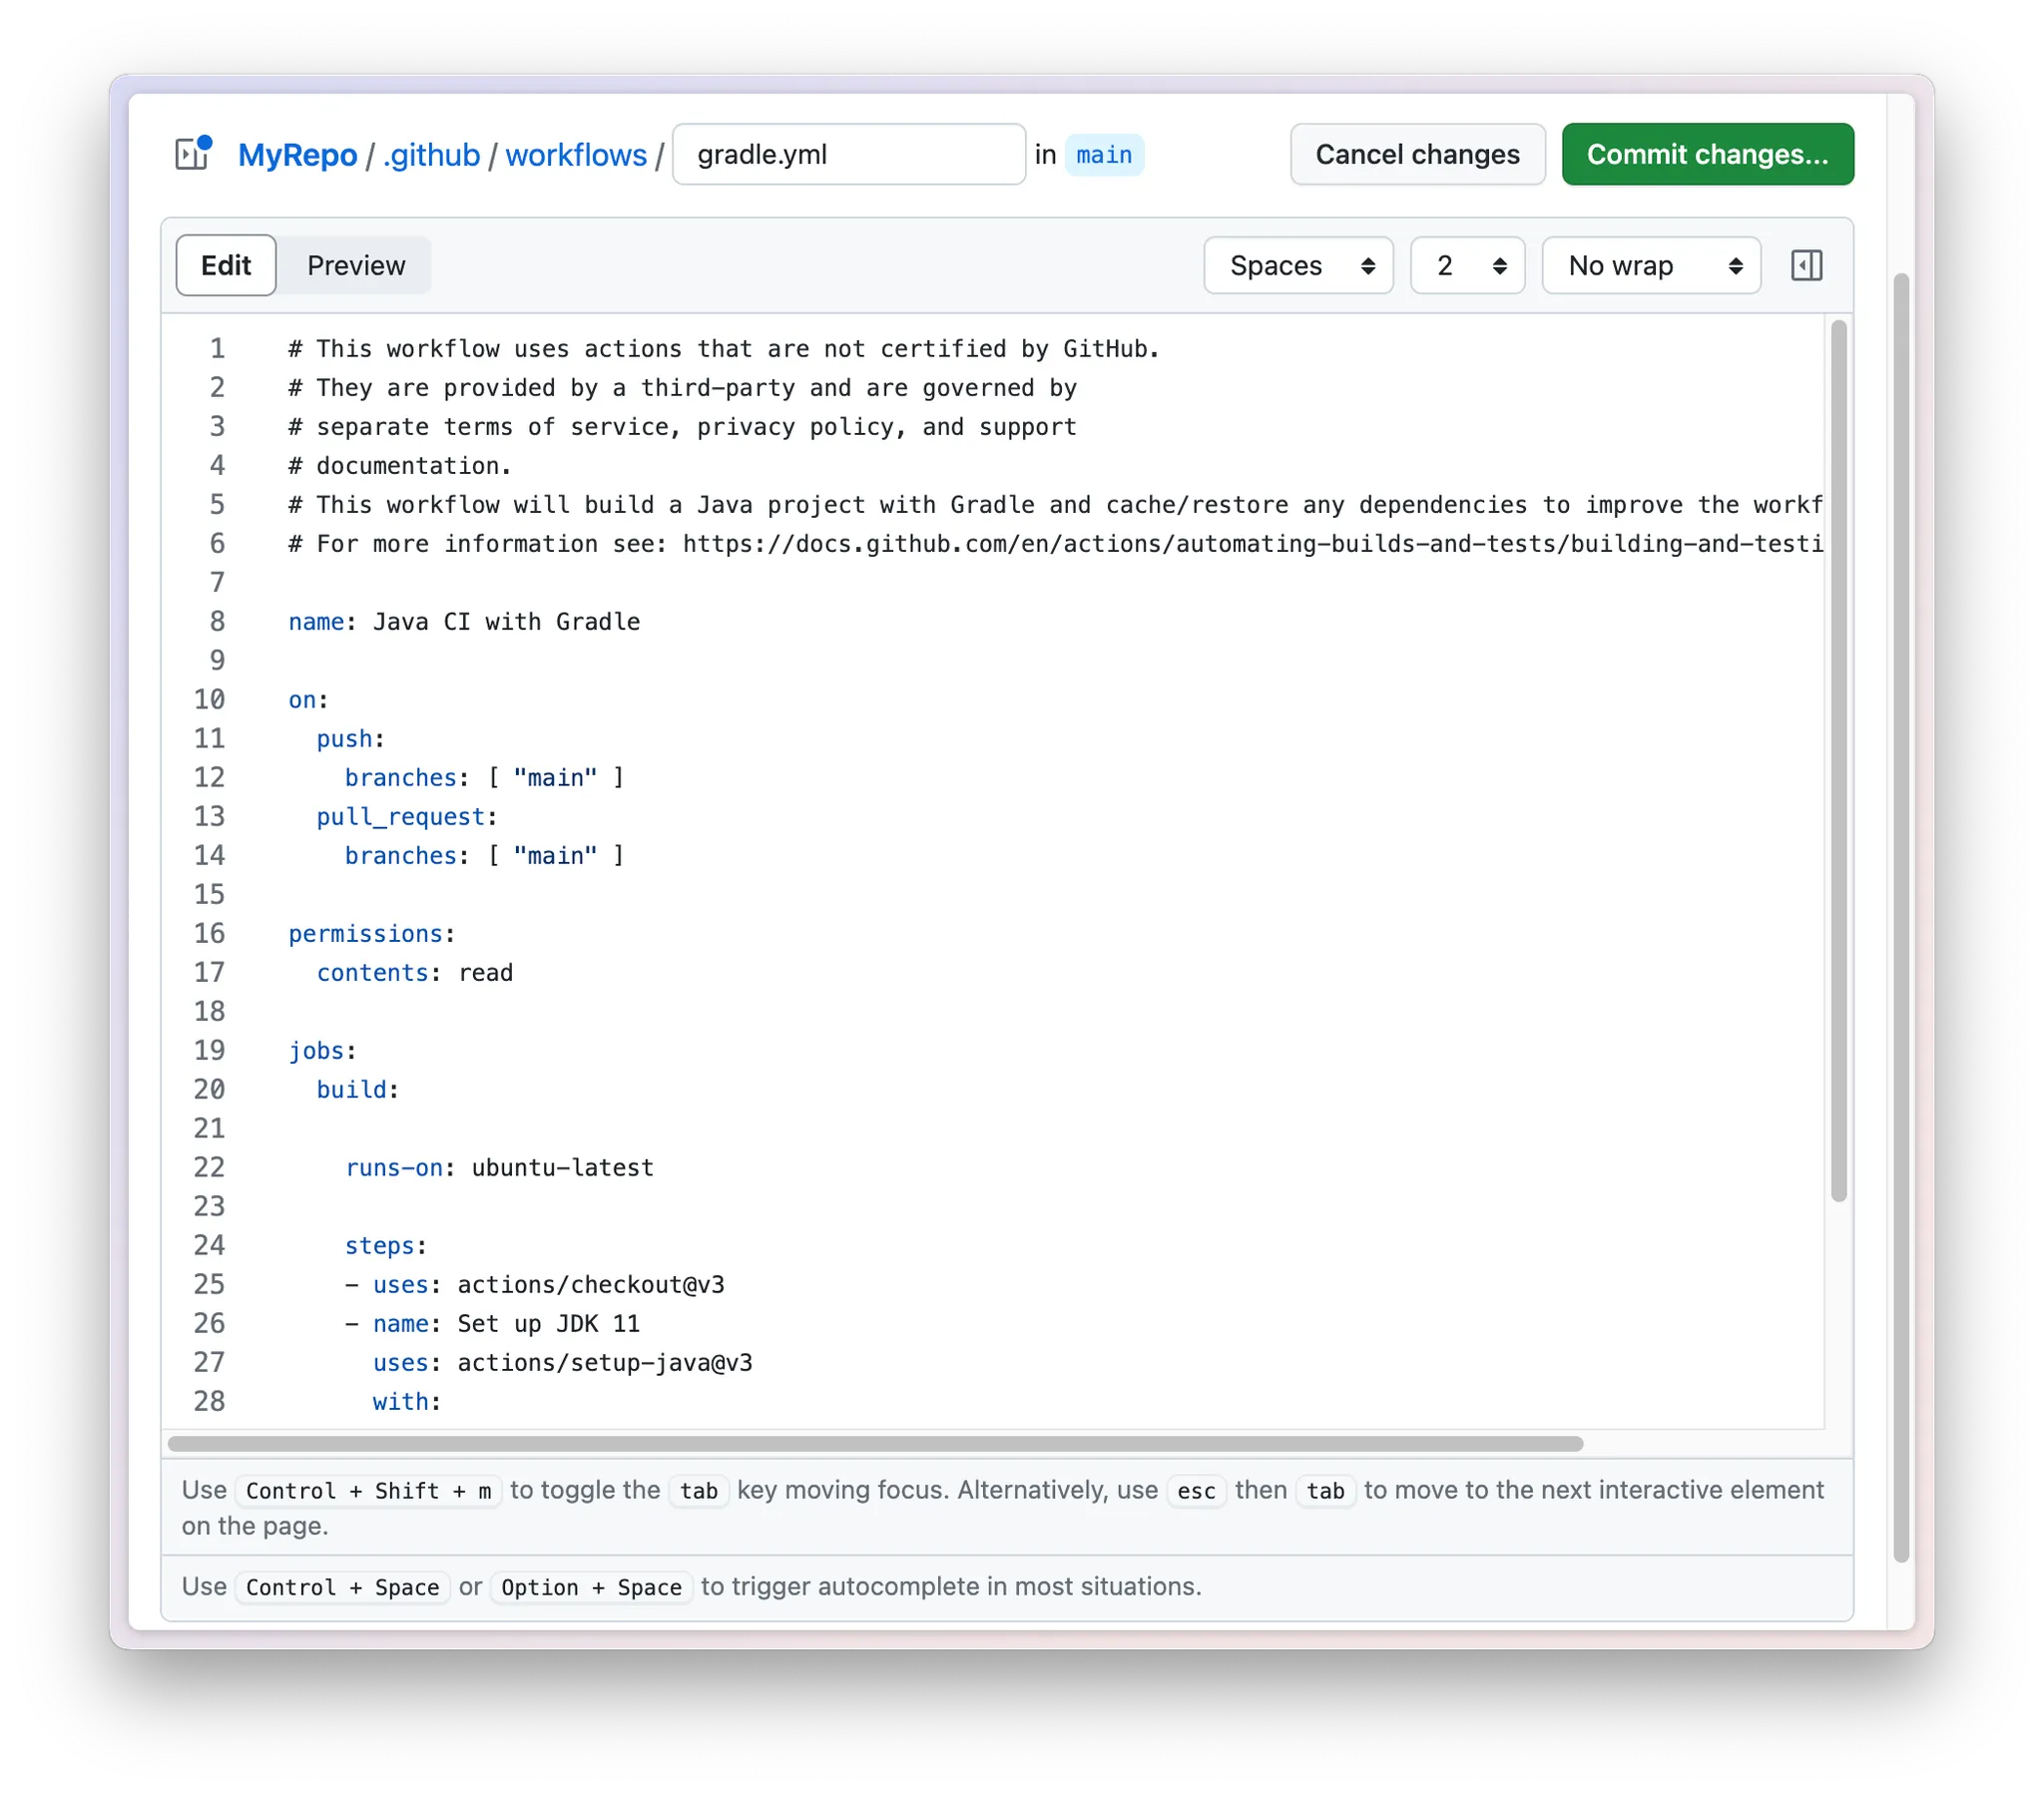Open the Spaces indent mode dropdown
Viewport: 2044px width, 1794px height.
click(1298, 265)
